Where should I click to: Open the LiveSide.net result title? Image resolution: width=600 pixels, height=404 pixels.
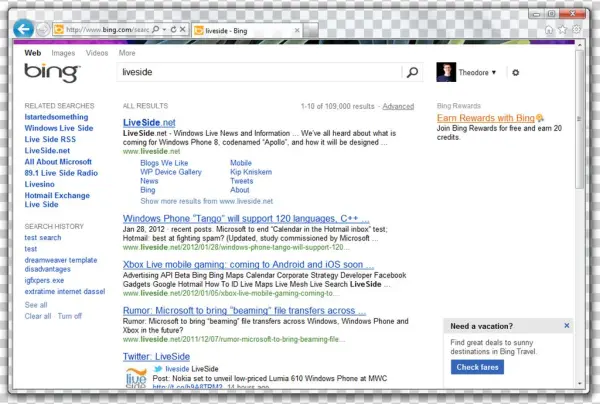tap(149, 123)
